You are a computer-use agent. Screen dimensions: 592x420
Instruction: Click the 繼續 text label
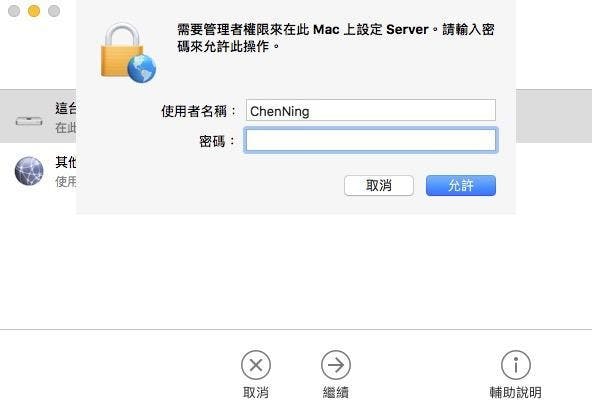(336, 392)
